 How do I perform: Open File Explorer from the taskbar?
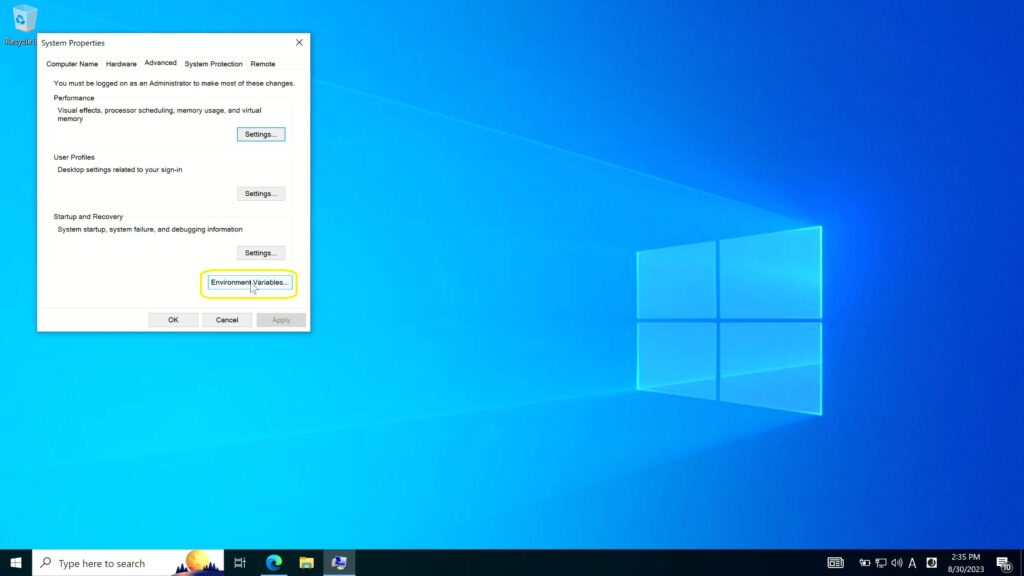(306, 563)
